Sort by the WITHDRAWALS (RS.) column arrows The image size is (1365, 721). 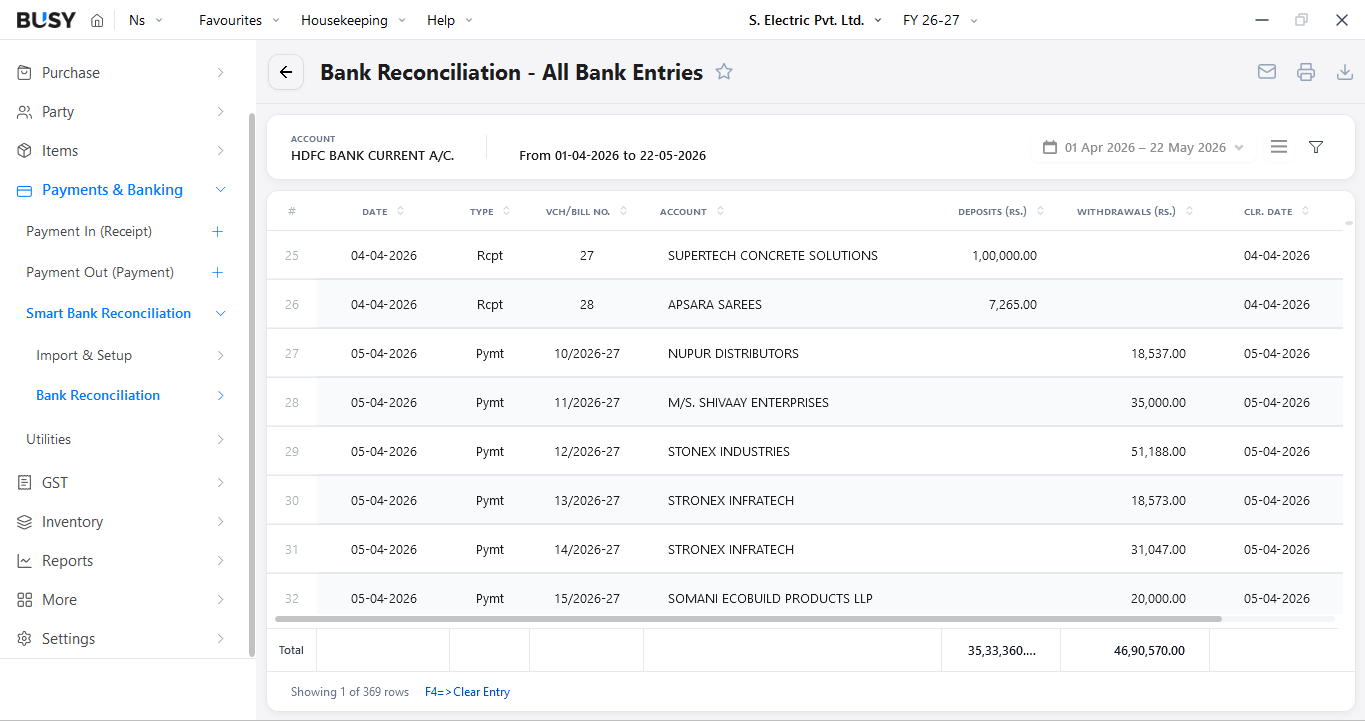click(1190, 211)
